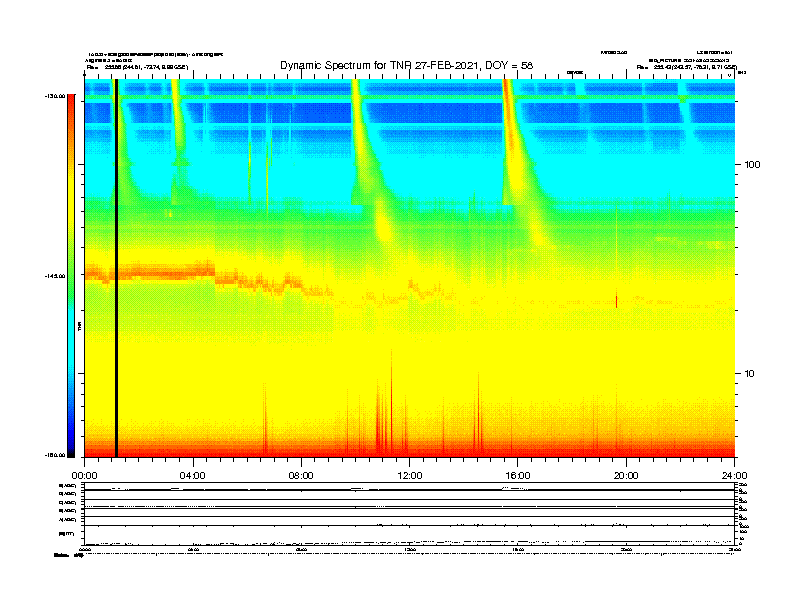Image resolution: width=792 pixels, height=612 pixels.
Task: Click the 12:00 time axis label
Action: point(410,476)
